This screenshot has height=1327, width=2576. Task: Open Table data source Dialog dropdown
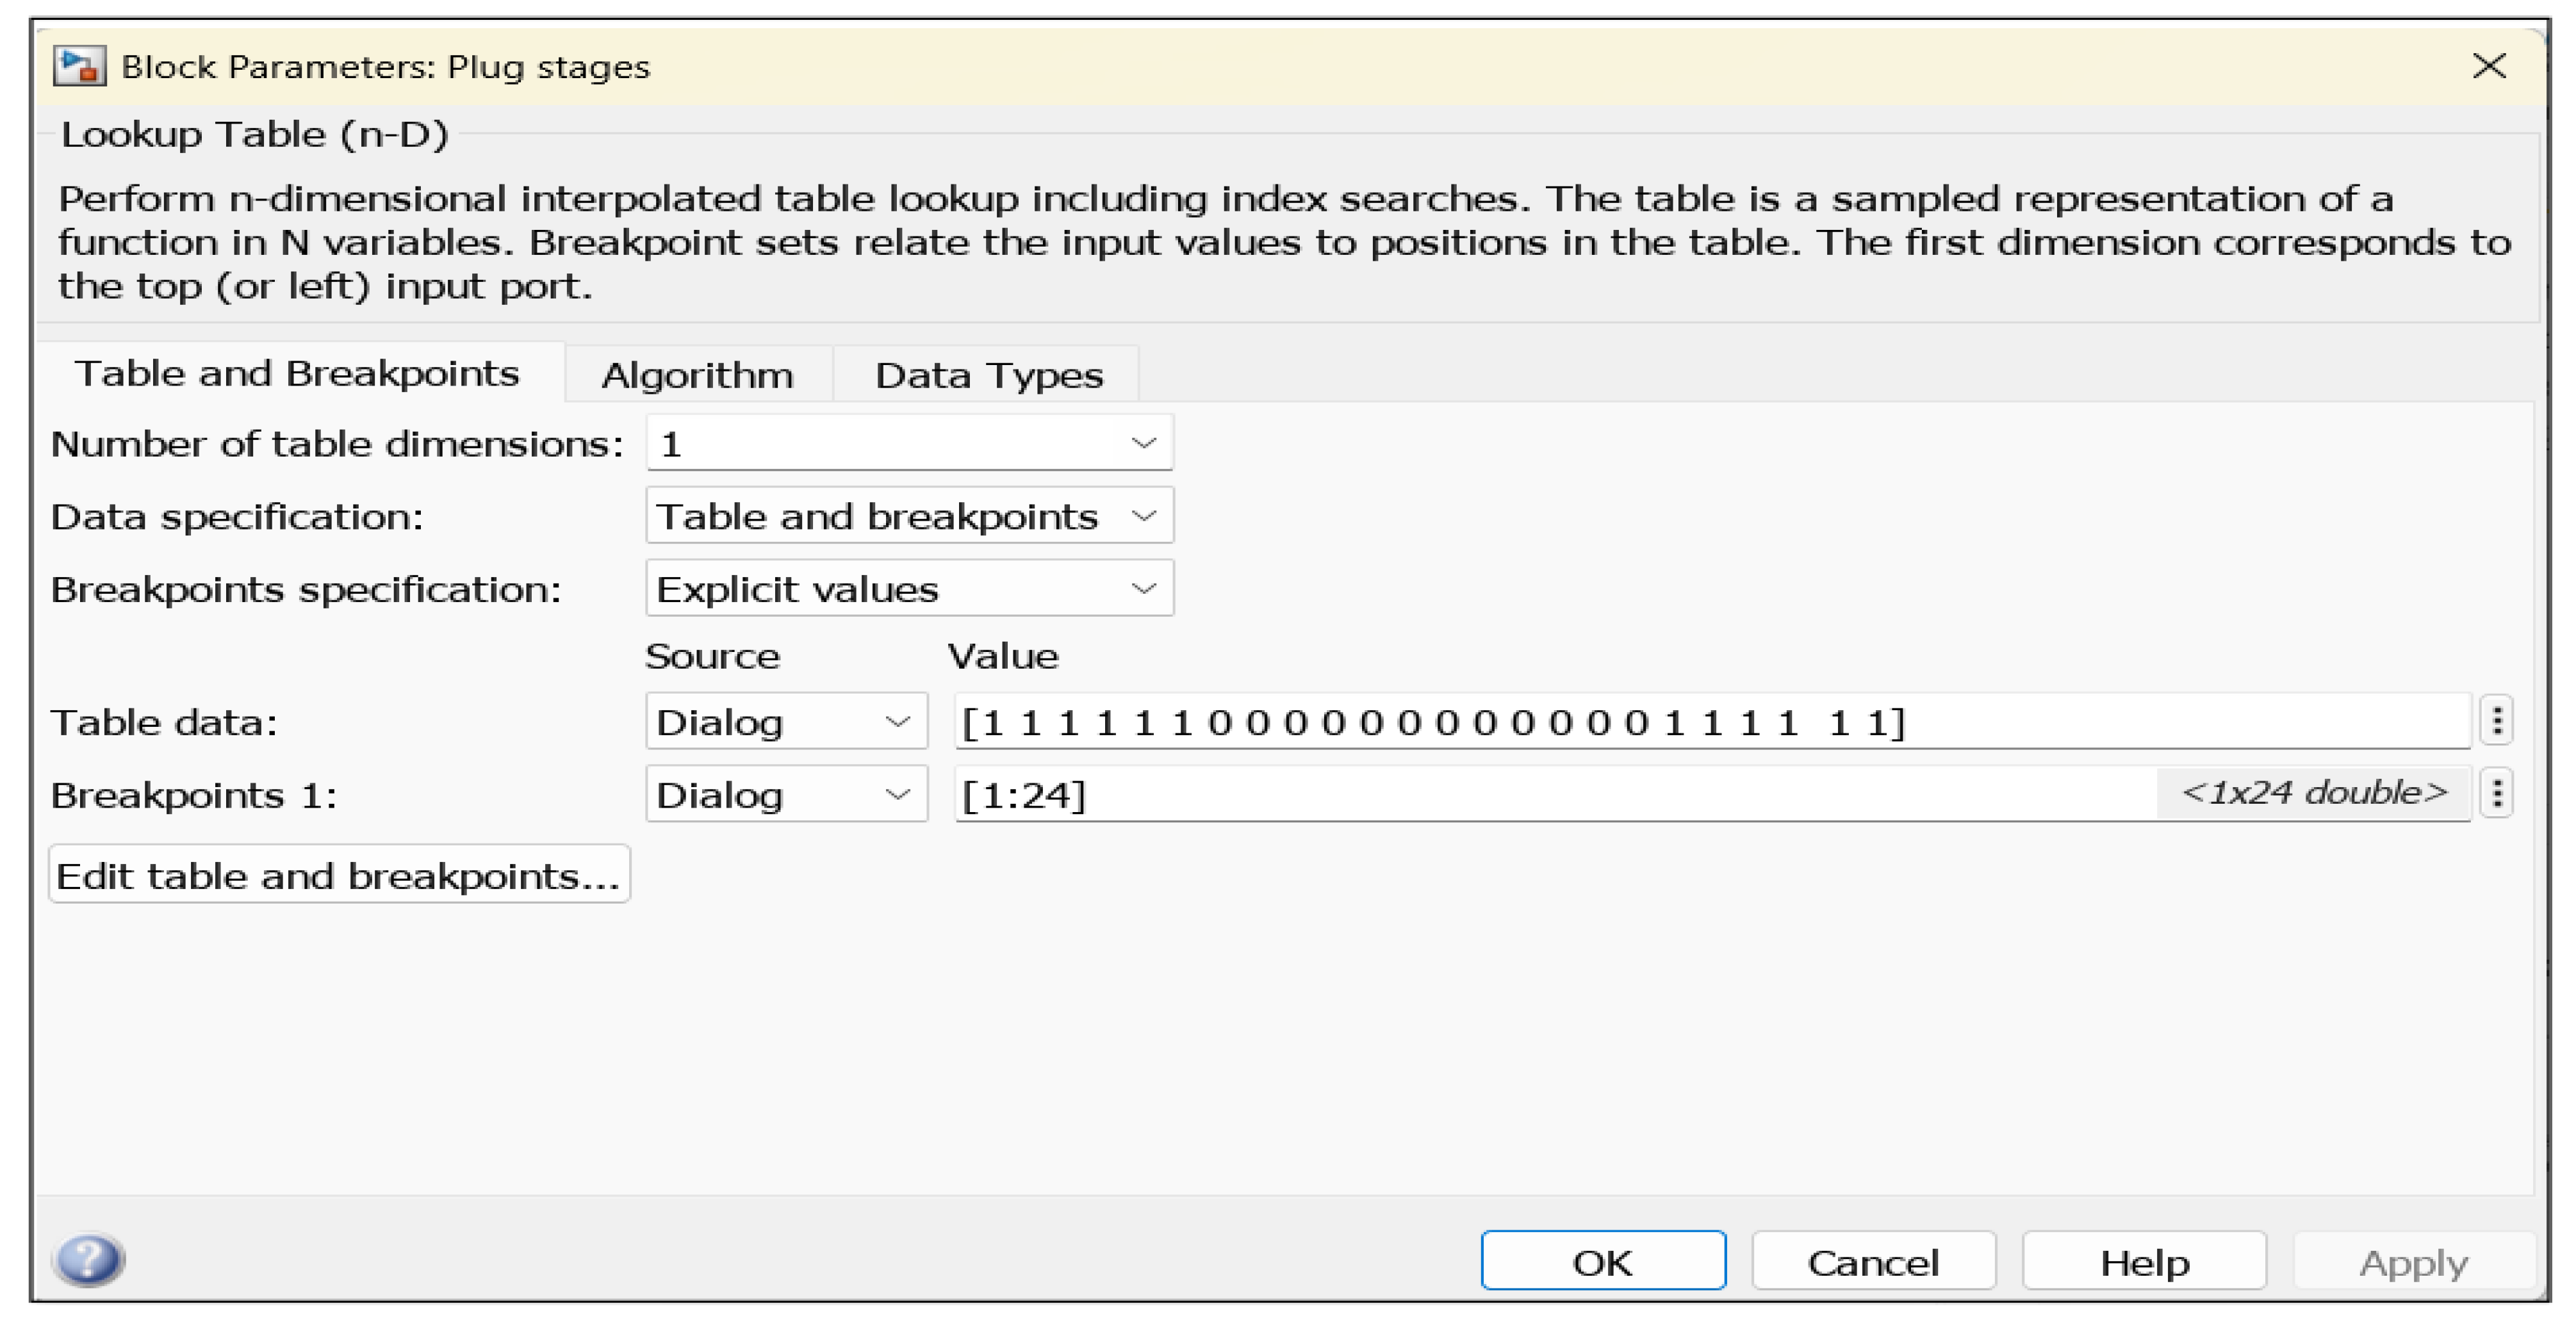pyautogui.click(x=786, y=721)
